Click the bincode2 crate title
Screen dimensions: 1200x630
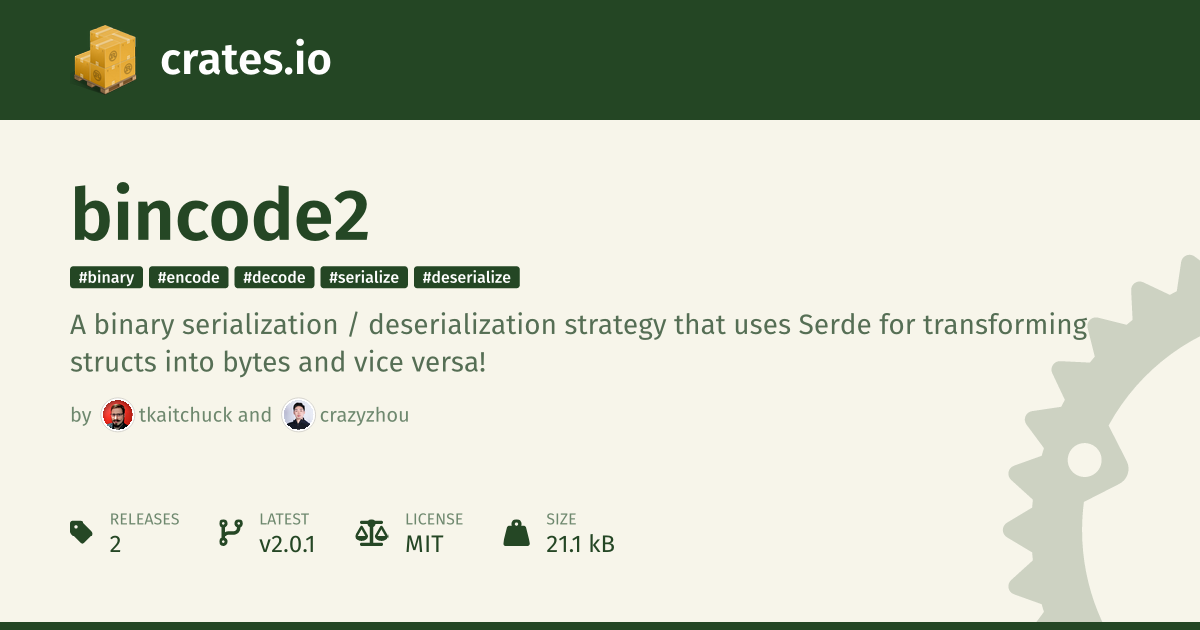[220, 215]
